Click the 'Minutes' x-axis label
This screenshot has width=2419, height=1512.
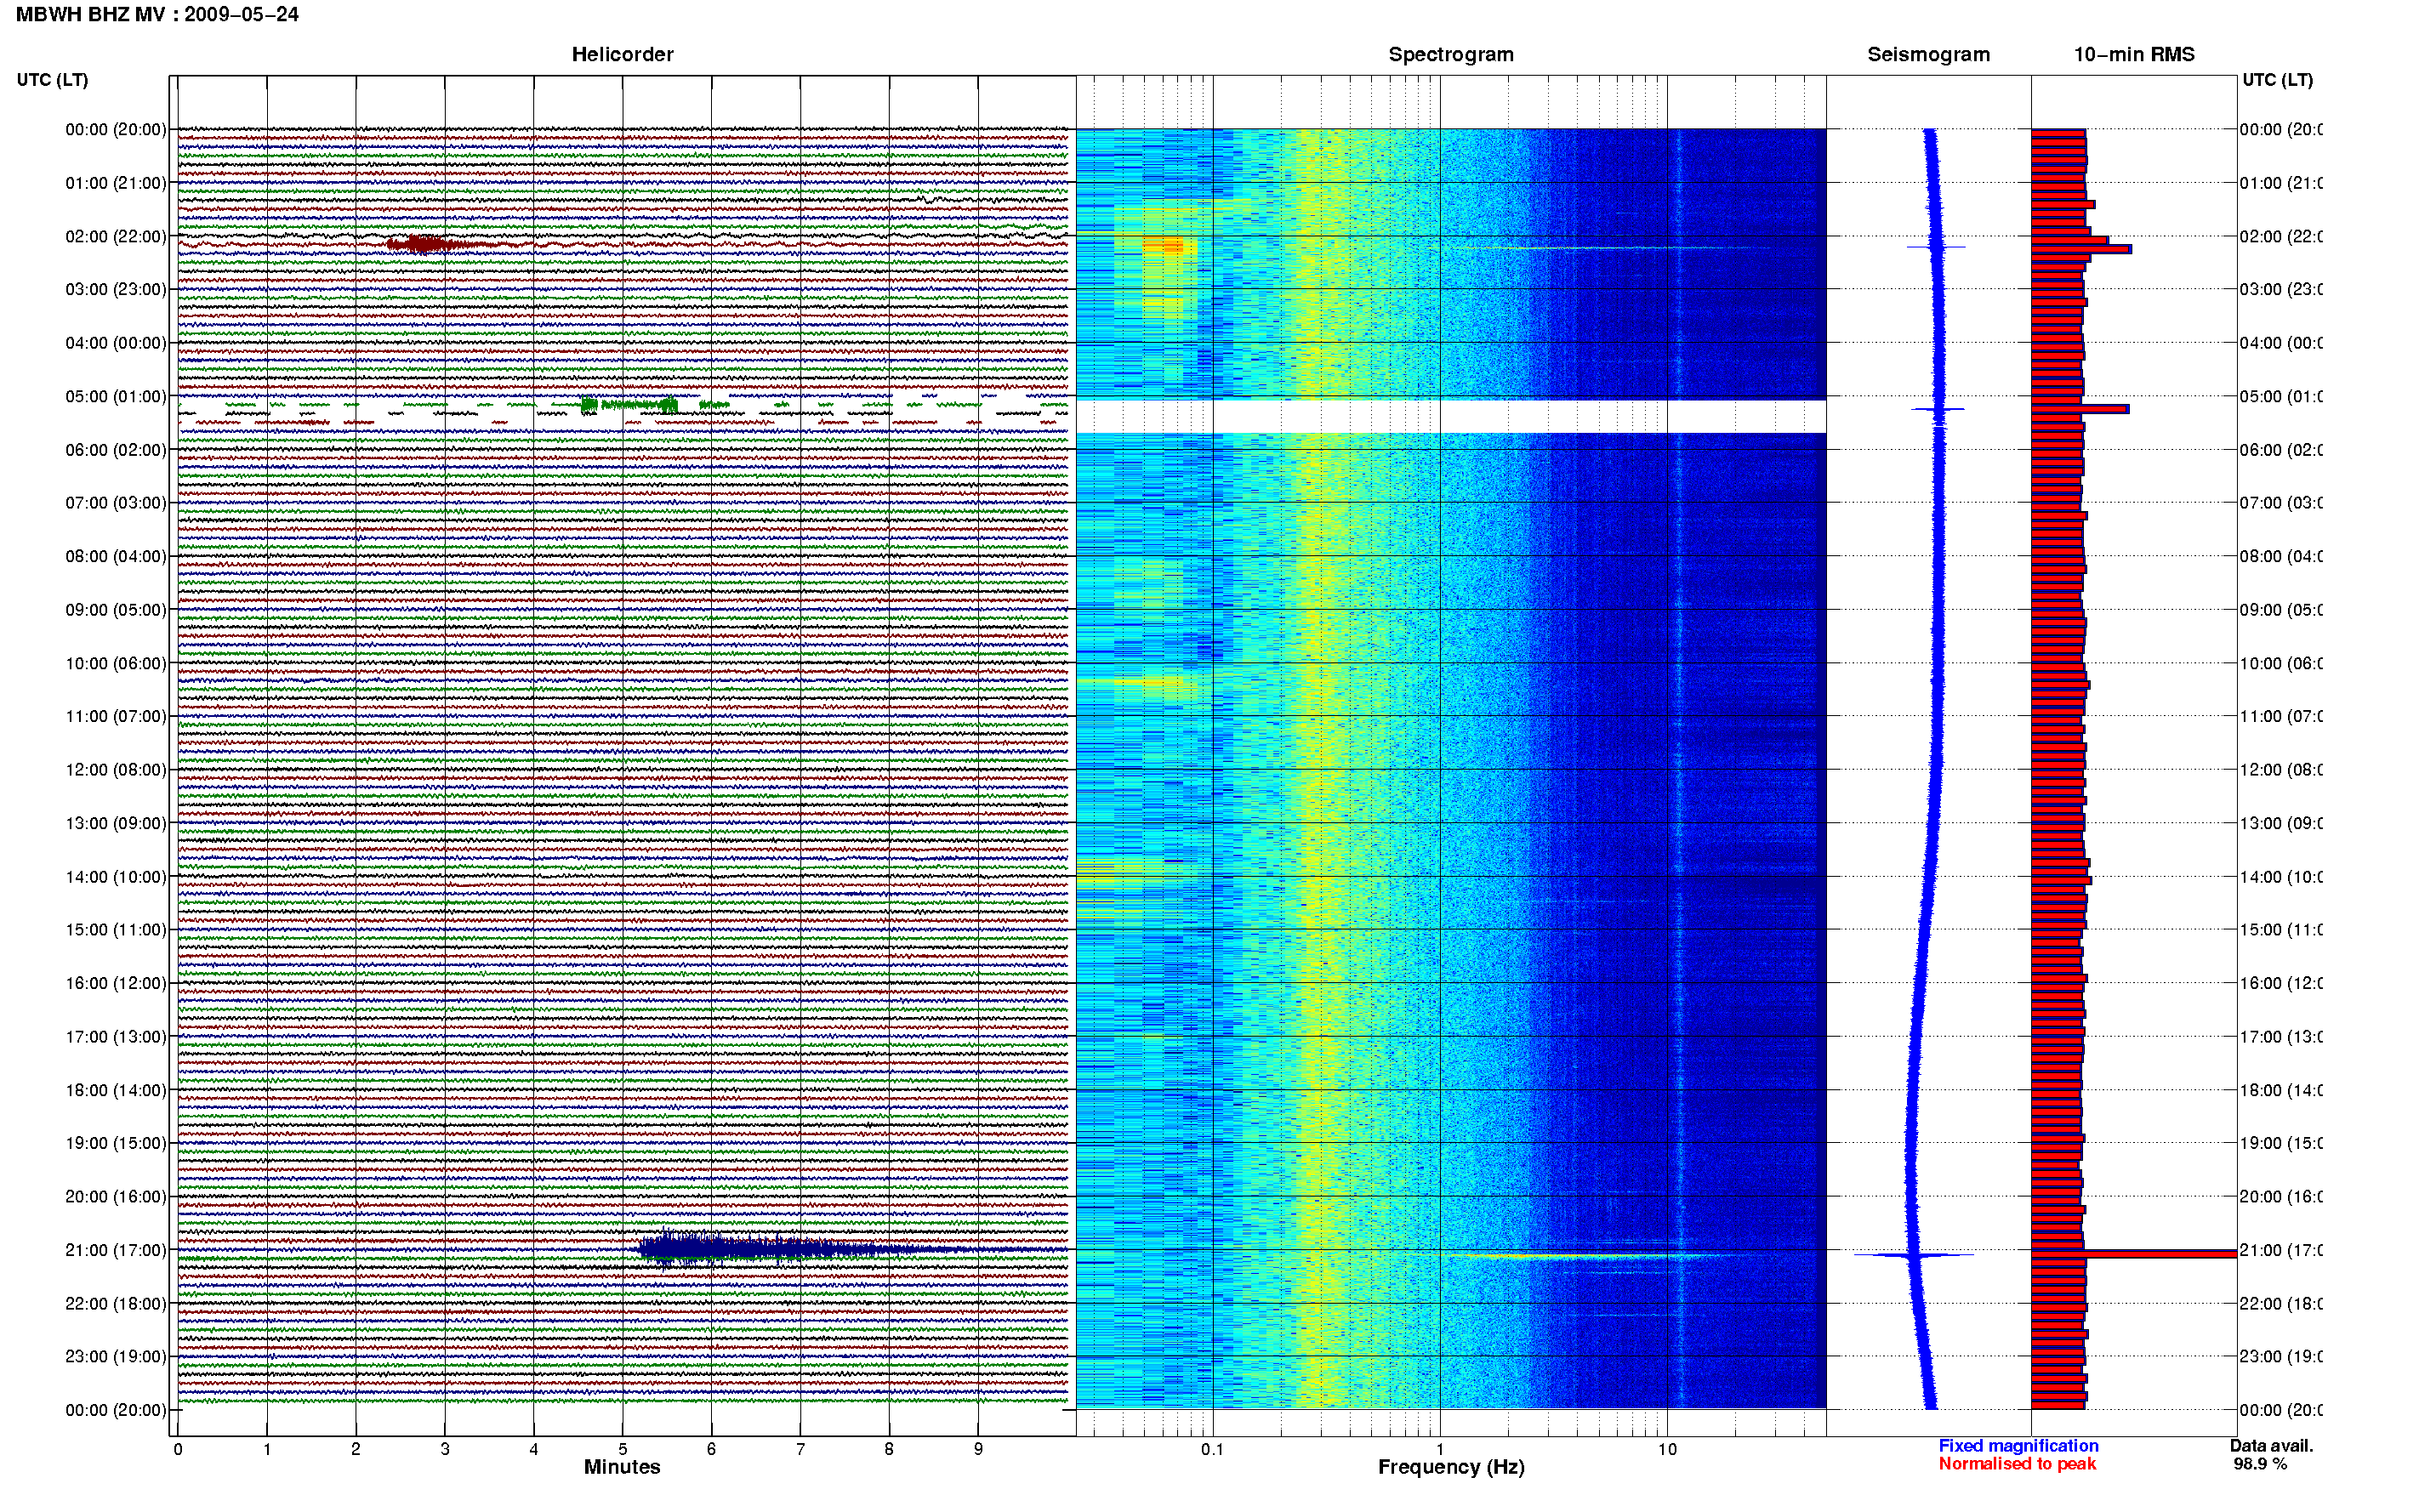point(622,1467)
